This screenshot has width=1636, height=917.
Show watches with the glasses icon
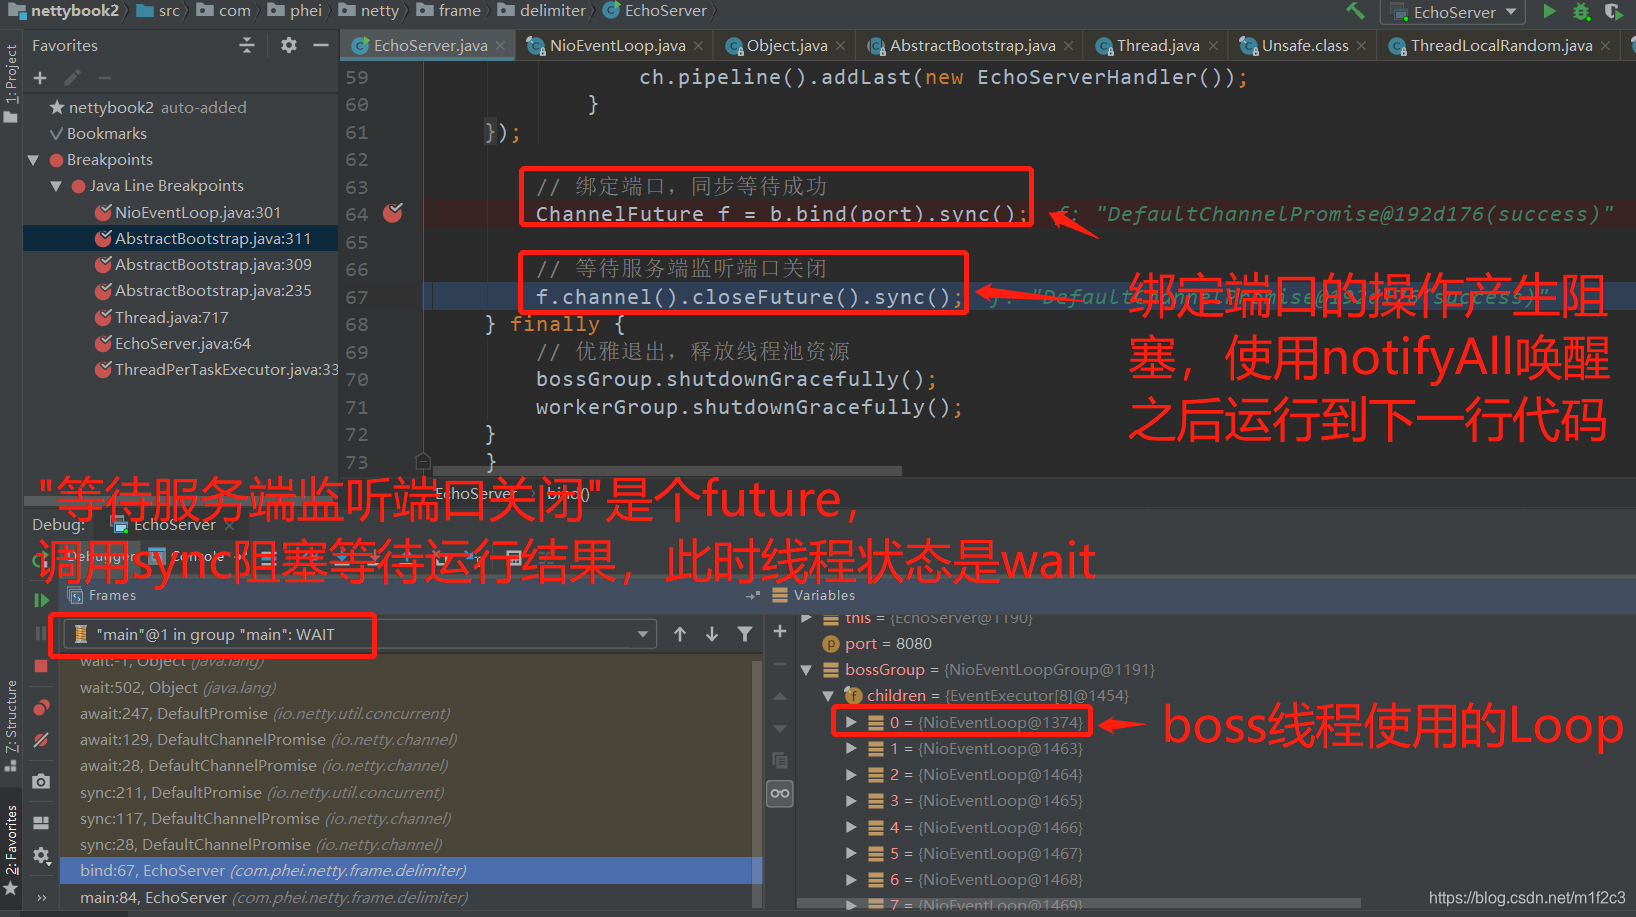point(779,793)
